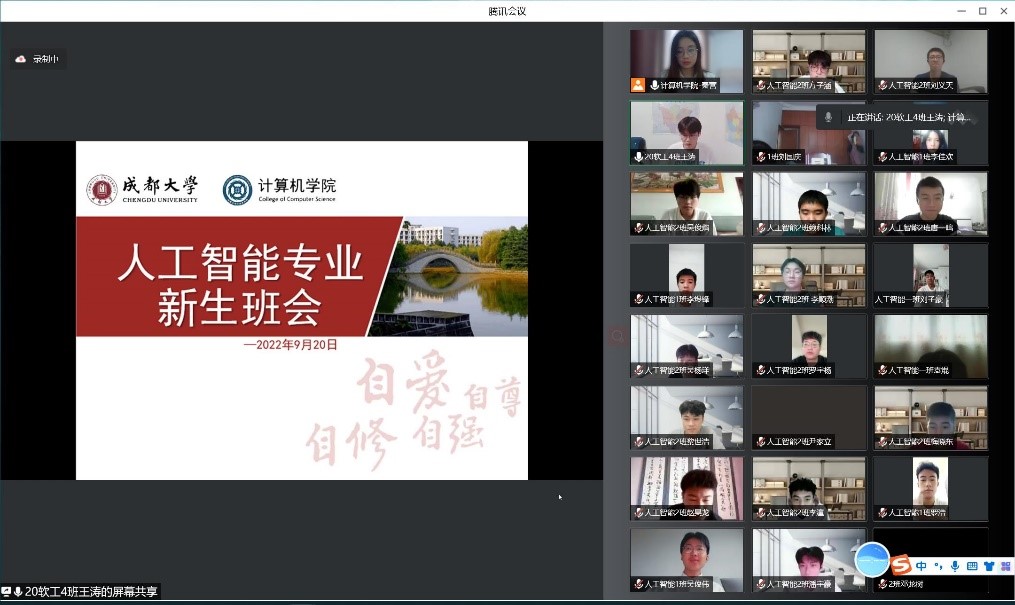Open the Sogou soft keyboard icon
Image resolution: width=1015 pixels, height=605 pixels.
(972, 566)
